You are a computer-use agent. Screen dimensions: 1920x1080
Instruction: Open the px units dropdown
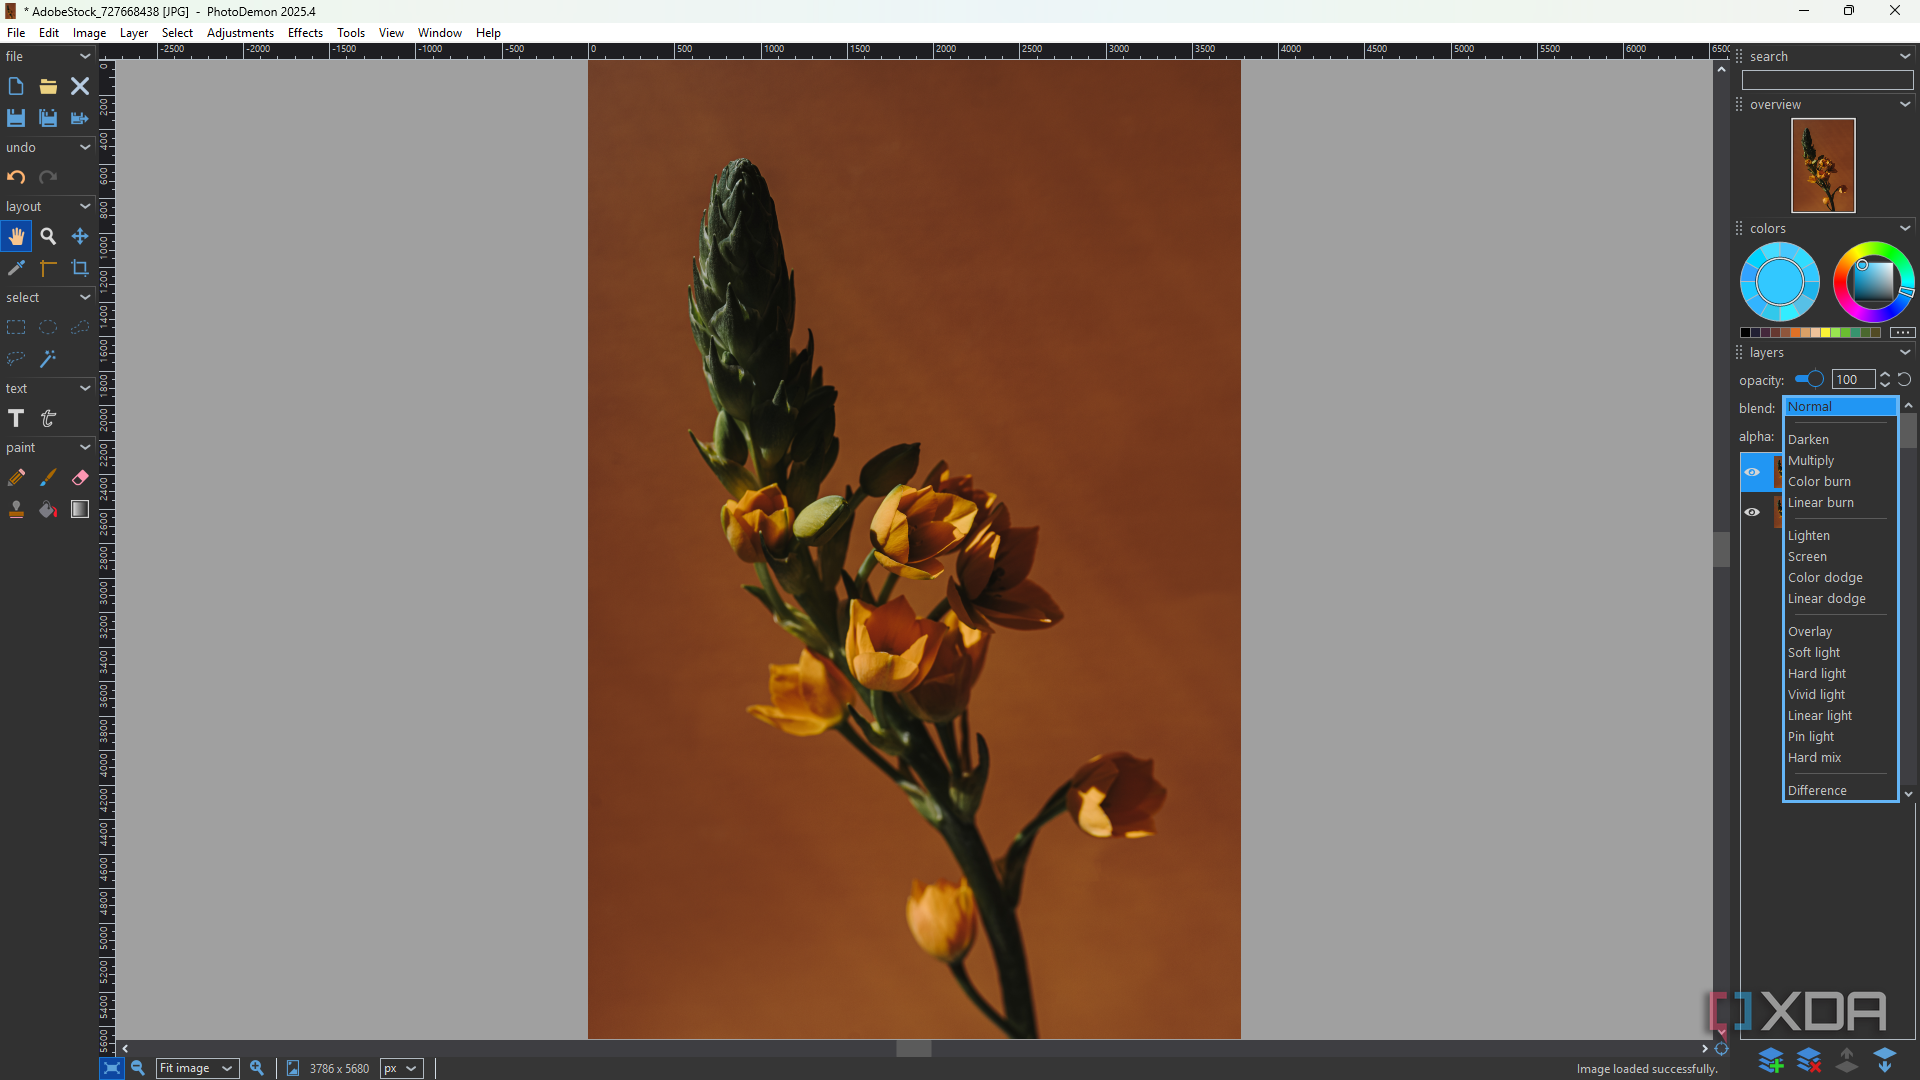point(401,1068)
